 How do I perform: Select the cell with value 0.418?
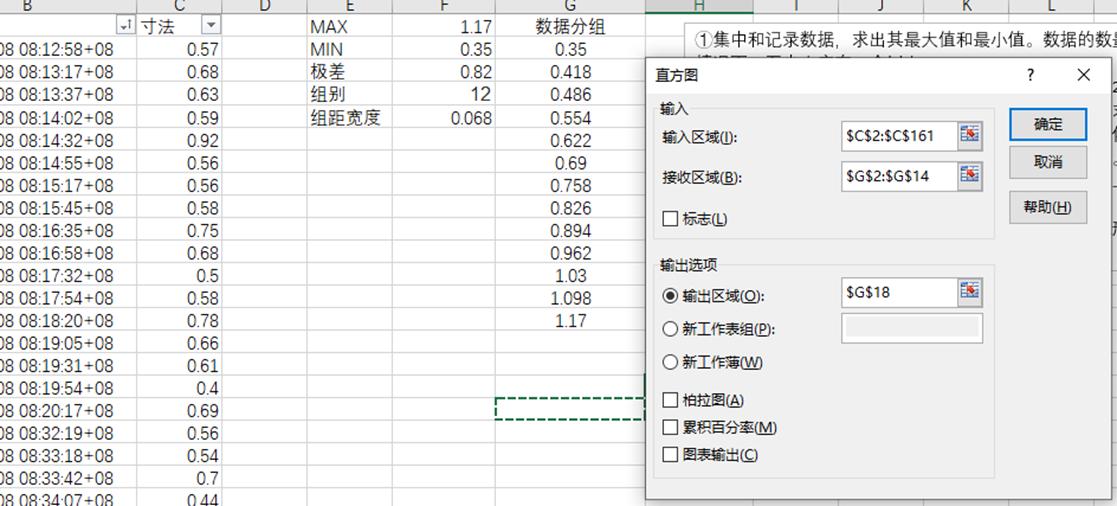[x=570, y=72]
